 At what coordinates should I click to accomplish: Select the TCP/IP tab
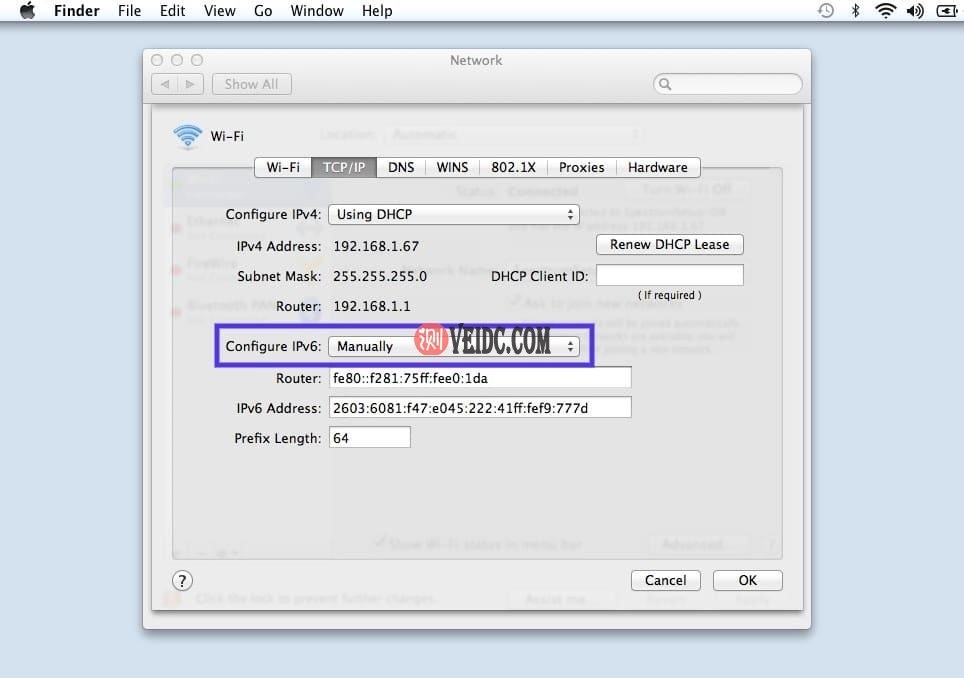click(344, 167)
